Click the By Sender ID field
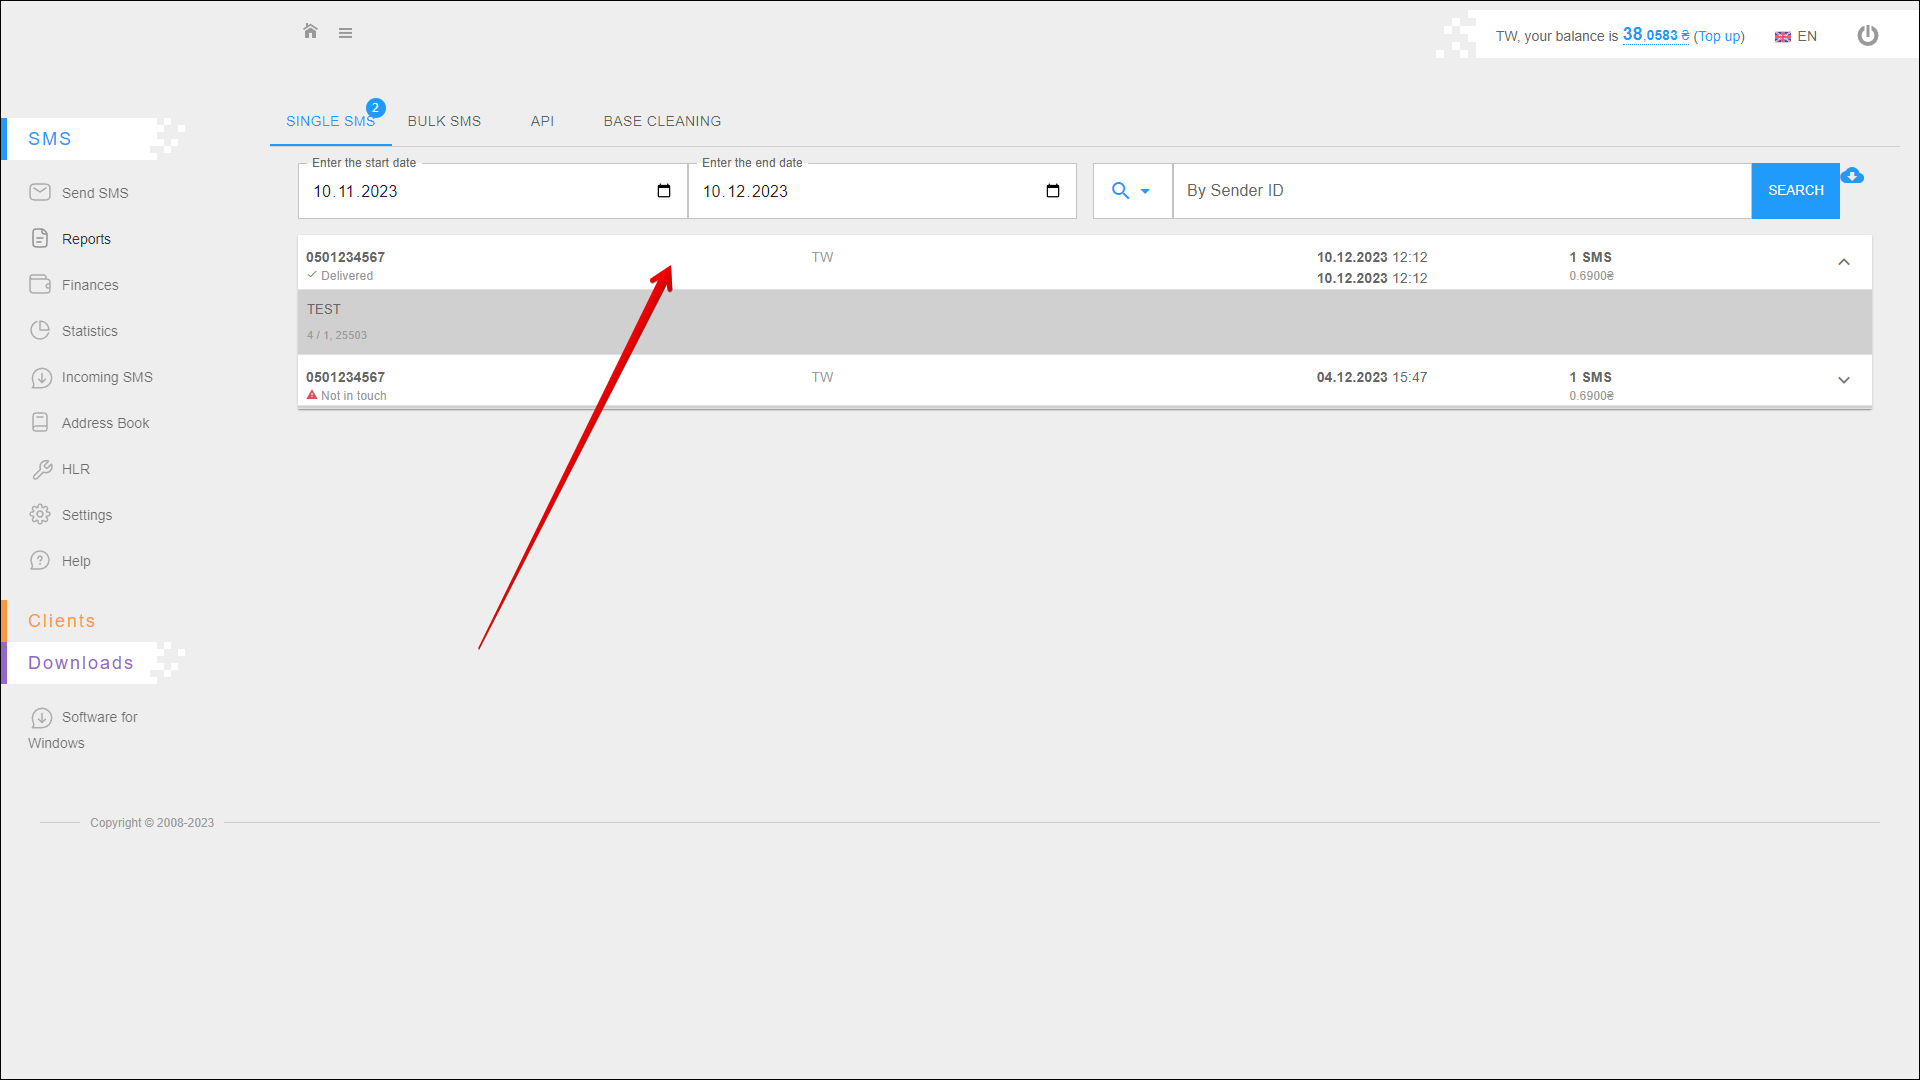 click(x=1460, y=191)
